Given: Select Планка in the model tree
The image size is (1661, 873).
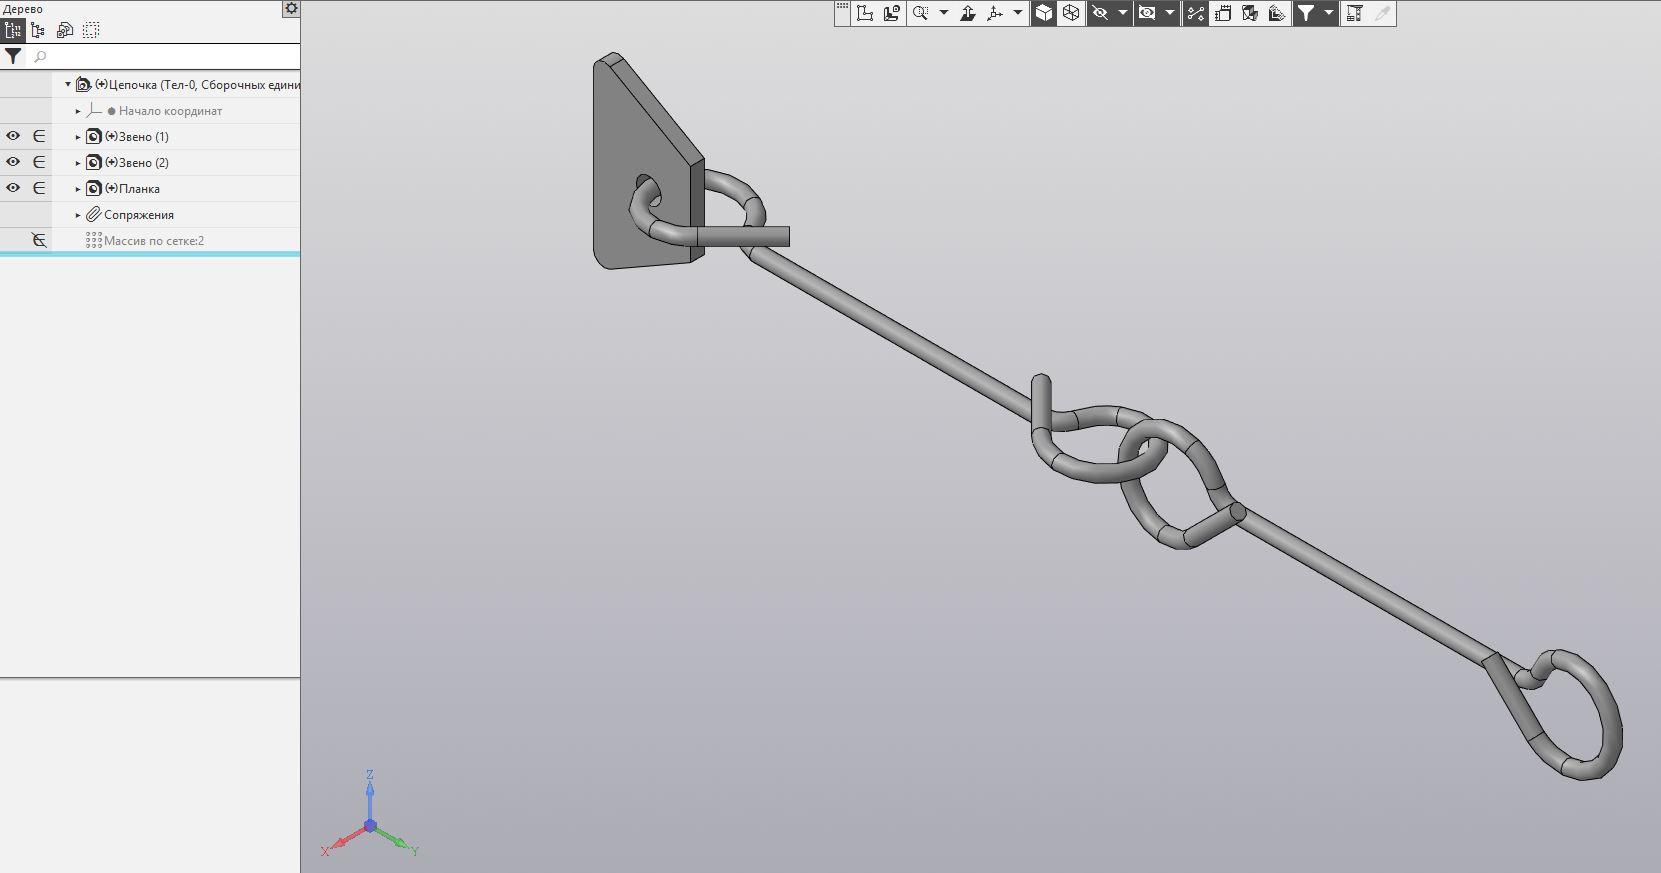Looking at the screenshot, I should [139, 189].
